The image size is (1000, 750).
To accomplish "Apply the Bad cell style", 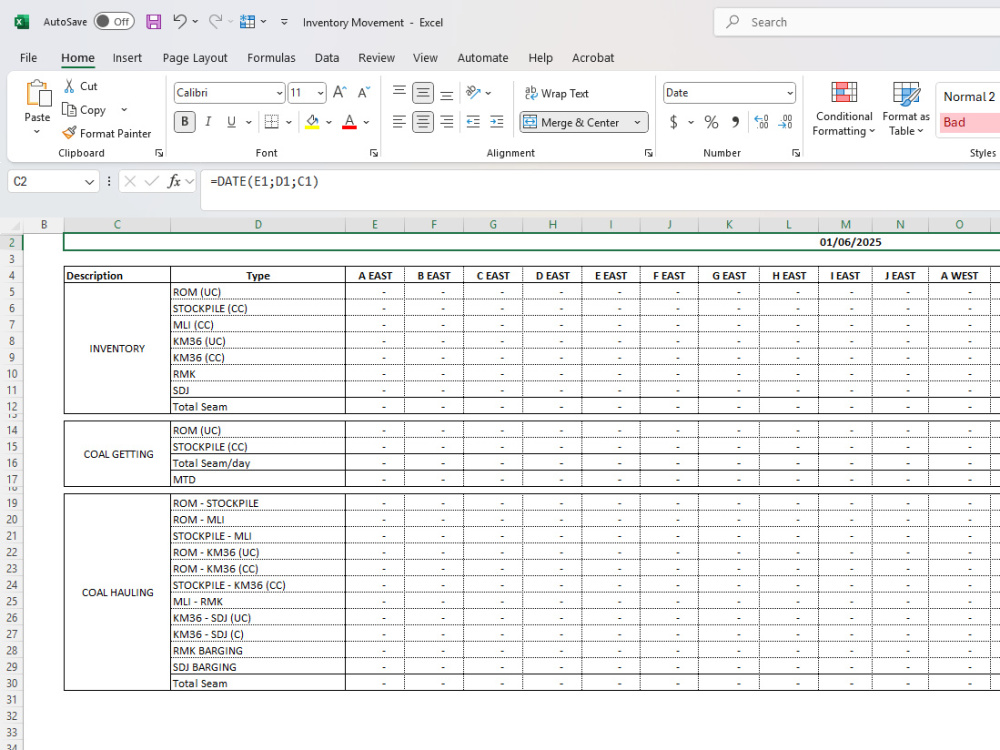I will (x=969, y=122).
